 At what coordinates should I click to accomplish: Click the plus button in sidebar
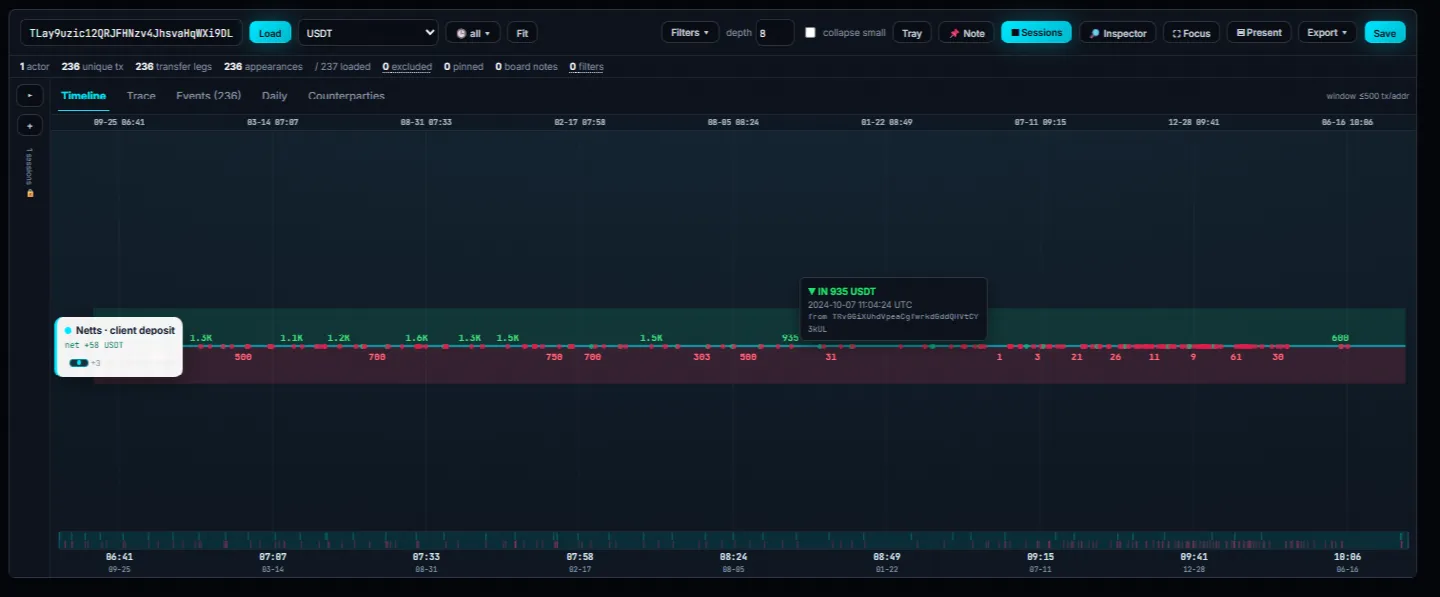click(x=29, y=126)
